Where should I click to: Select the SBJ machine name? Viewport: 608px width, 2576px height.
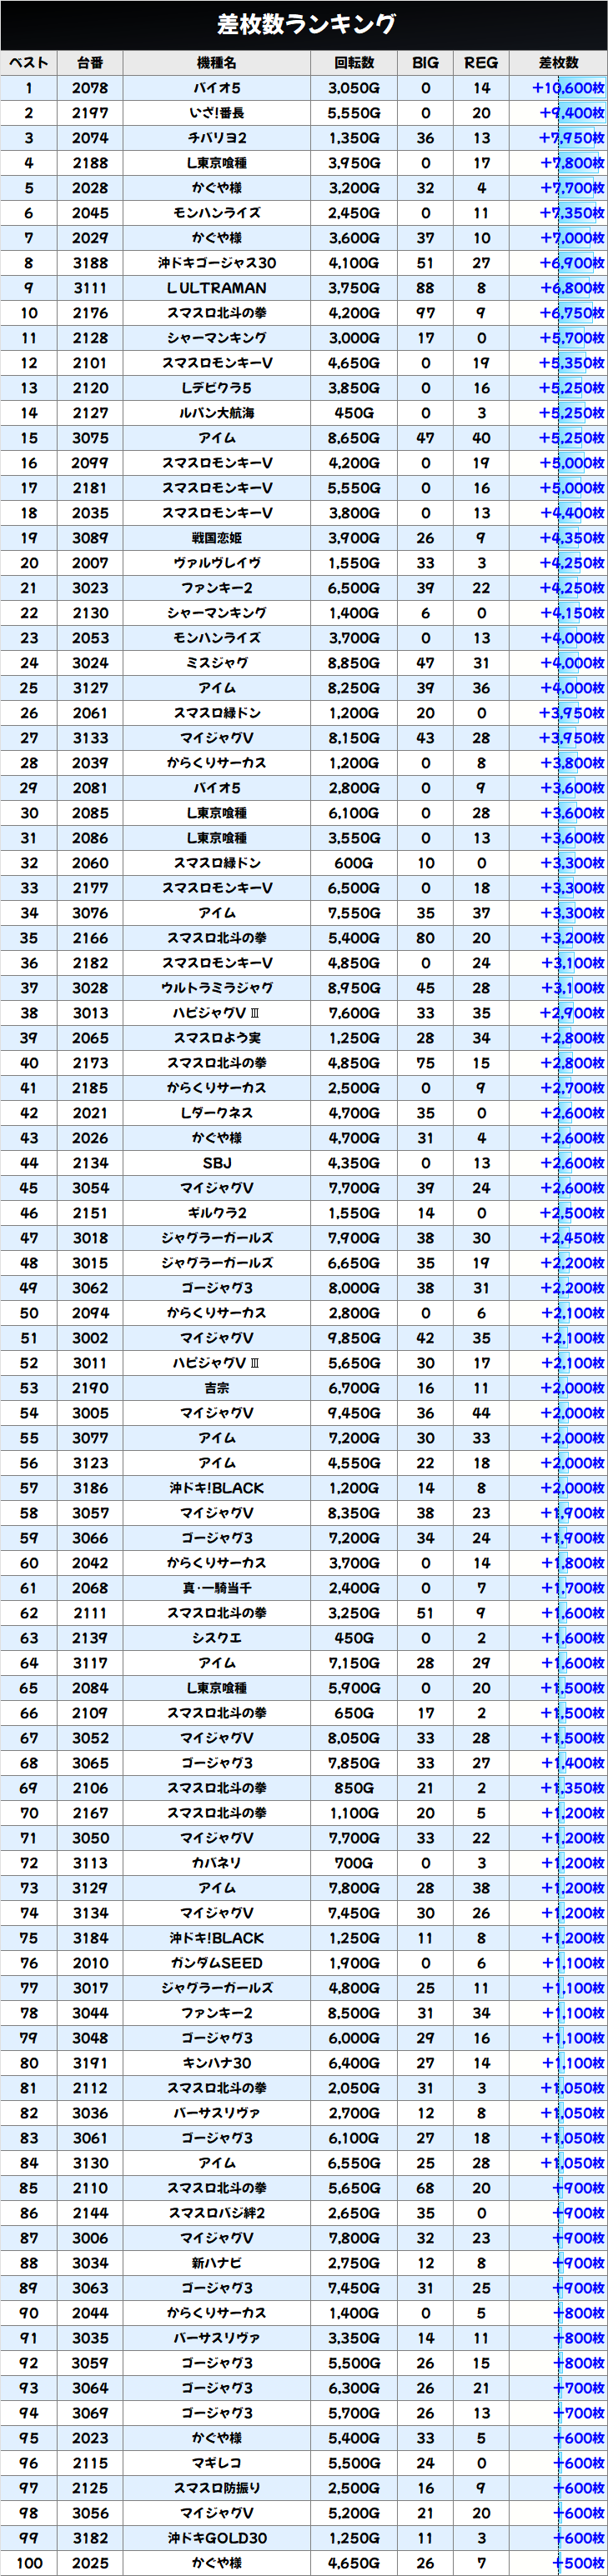point(217,1163)
